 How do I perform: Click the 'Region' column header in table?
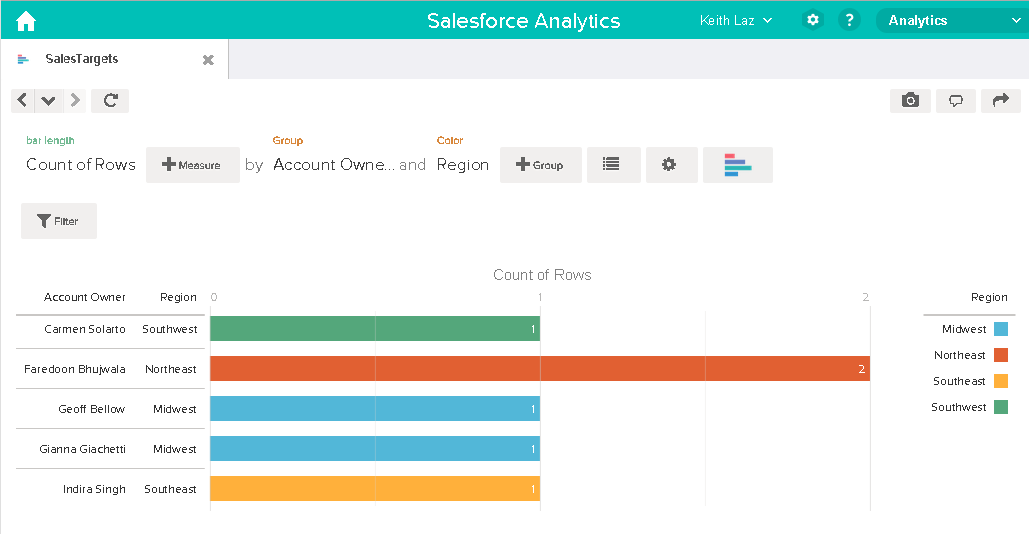pyautogui.click(x=178, y=297)
